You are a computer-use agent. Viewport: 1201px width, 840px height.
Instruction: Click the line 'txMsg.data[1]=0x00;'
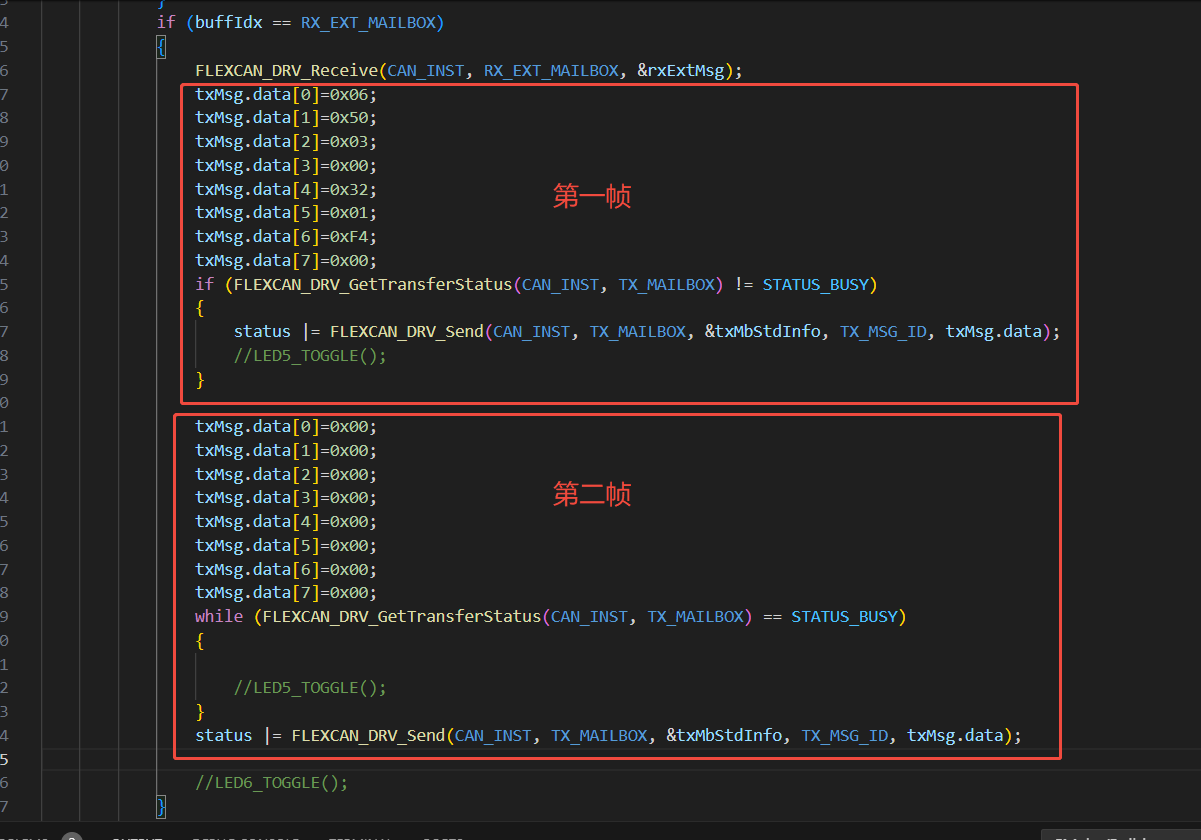pos(286,450)
